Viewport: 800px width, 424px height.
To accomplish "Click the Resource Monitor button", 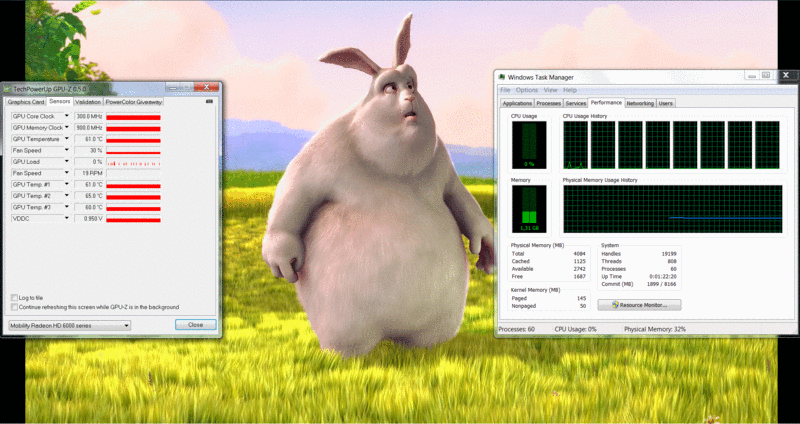I will click(x=639, y=305).
